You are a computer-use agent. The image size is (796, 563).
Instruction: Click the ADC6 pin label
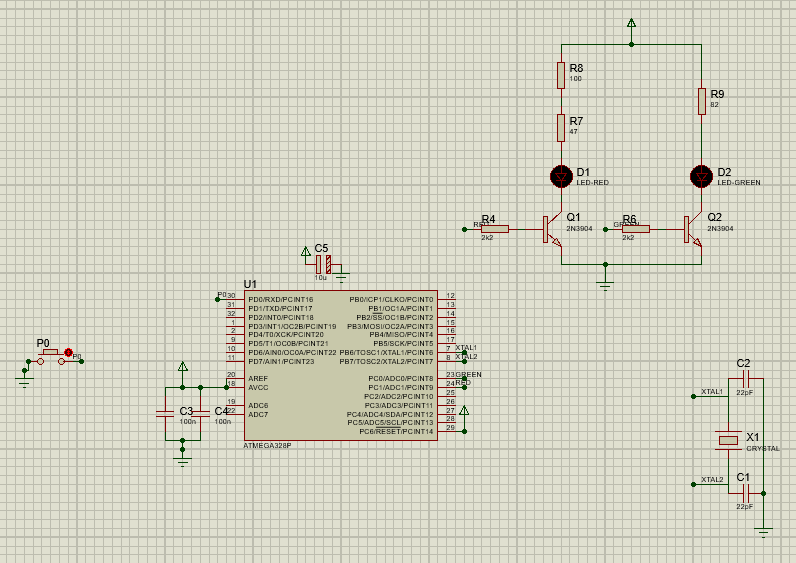coord(258,406)
